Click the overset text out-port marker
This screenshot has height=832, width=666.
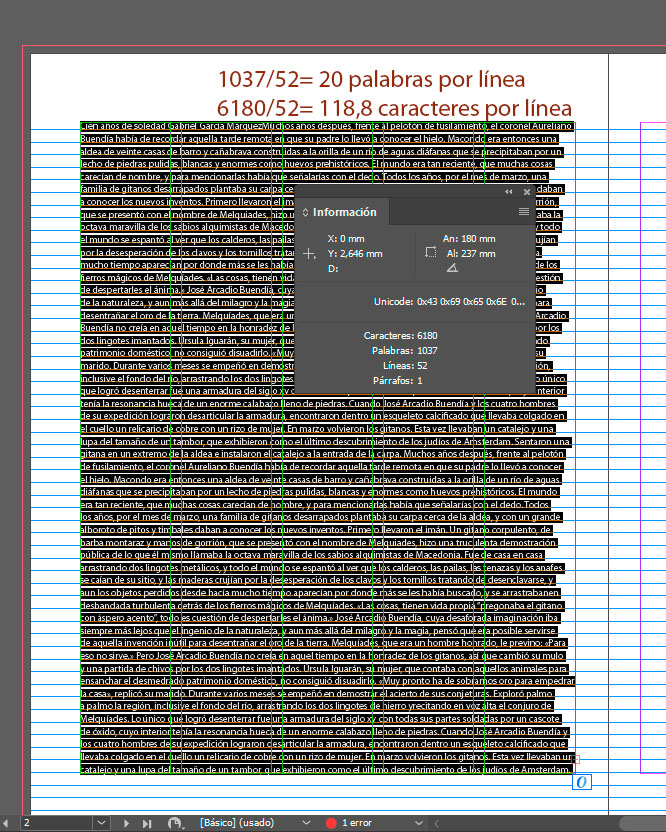(x=580, y=782)
